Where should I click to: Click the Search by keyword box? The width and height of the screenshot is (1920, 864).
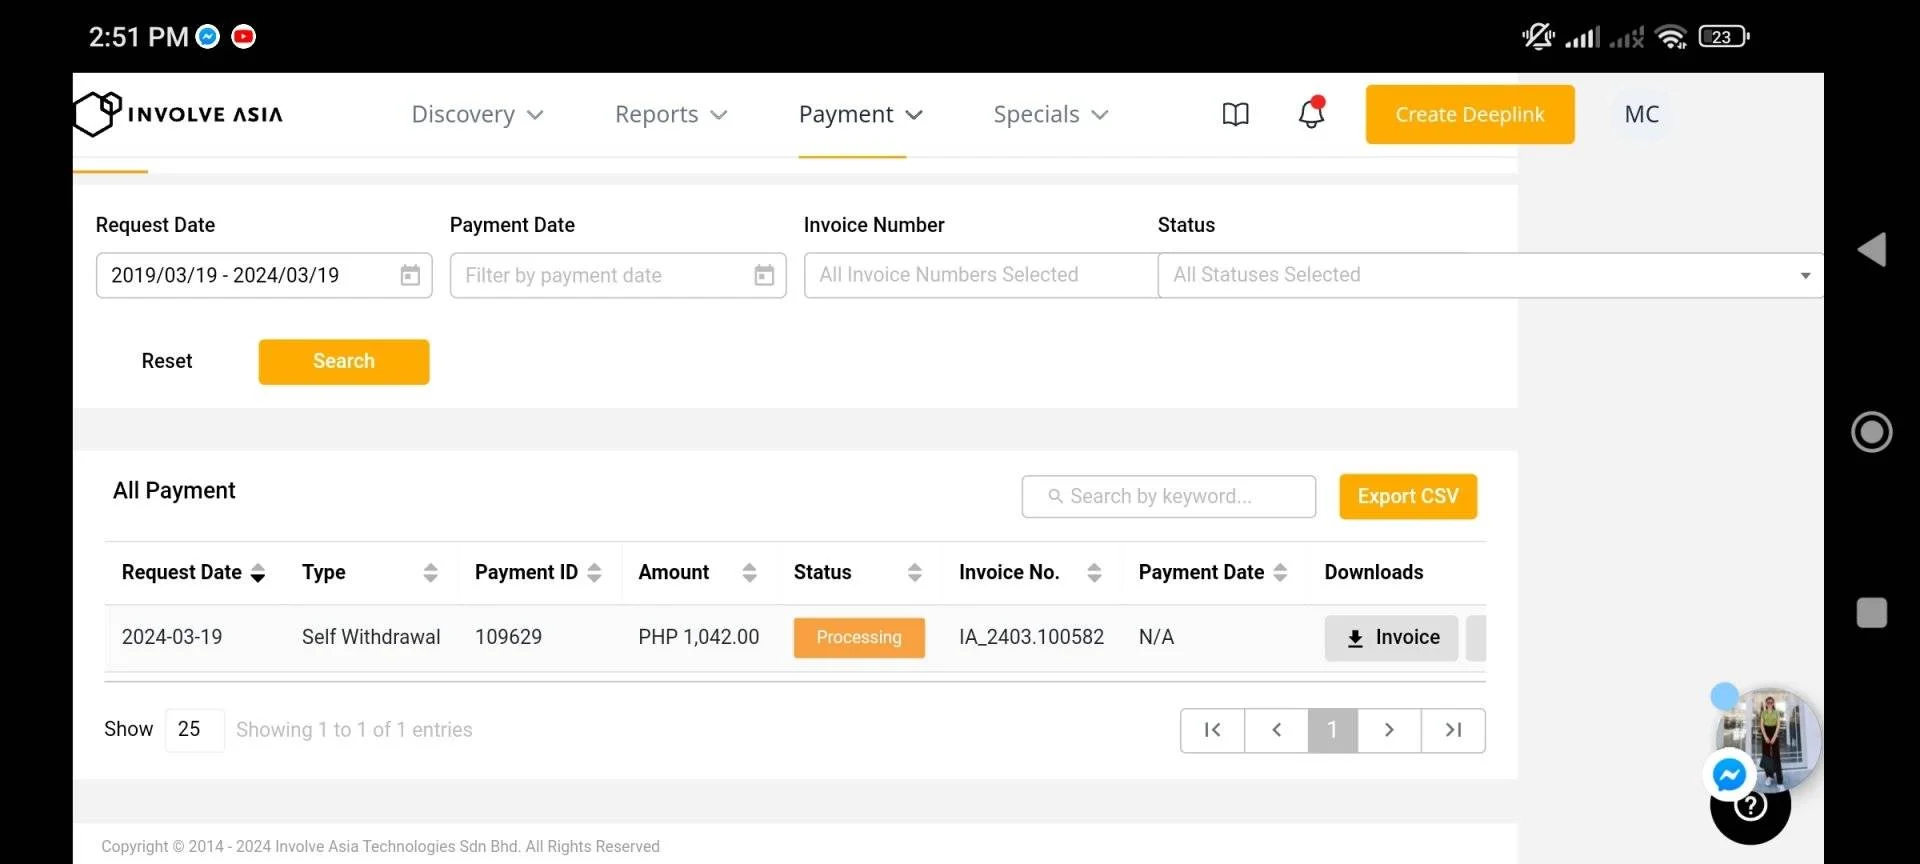click(x=1168, y=497)
